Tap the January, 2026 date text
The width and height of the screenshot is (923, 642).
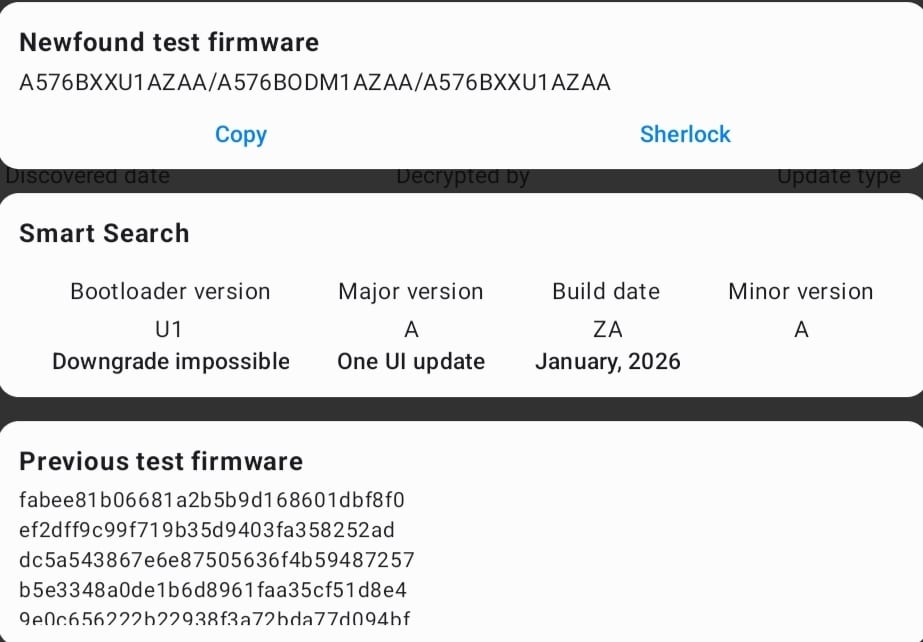(608, 361)
